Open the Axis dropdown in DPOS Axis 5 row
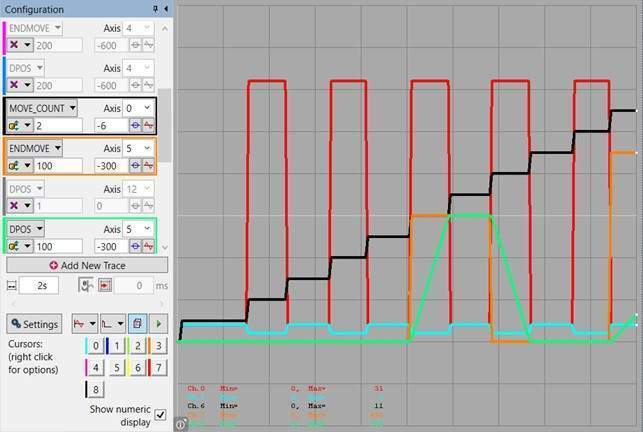Viewport: 643px width, 432px height. click(138, 229)
